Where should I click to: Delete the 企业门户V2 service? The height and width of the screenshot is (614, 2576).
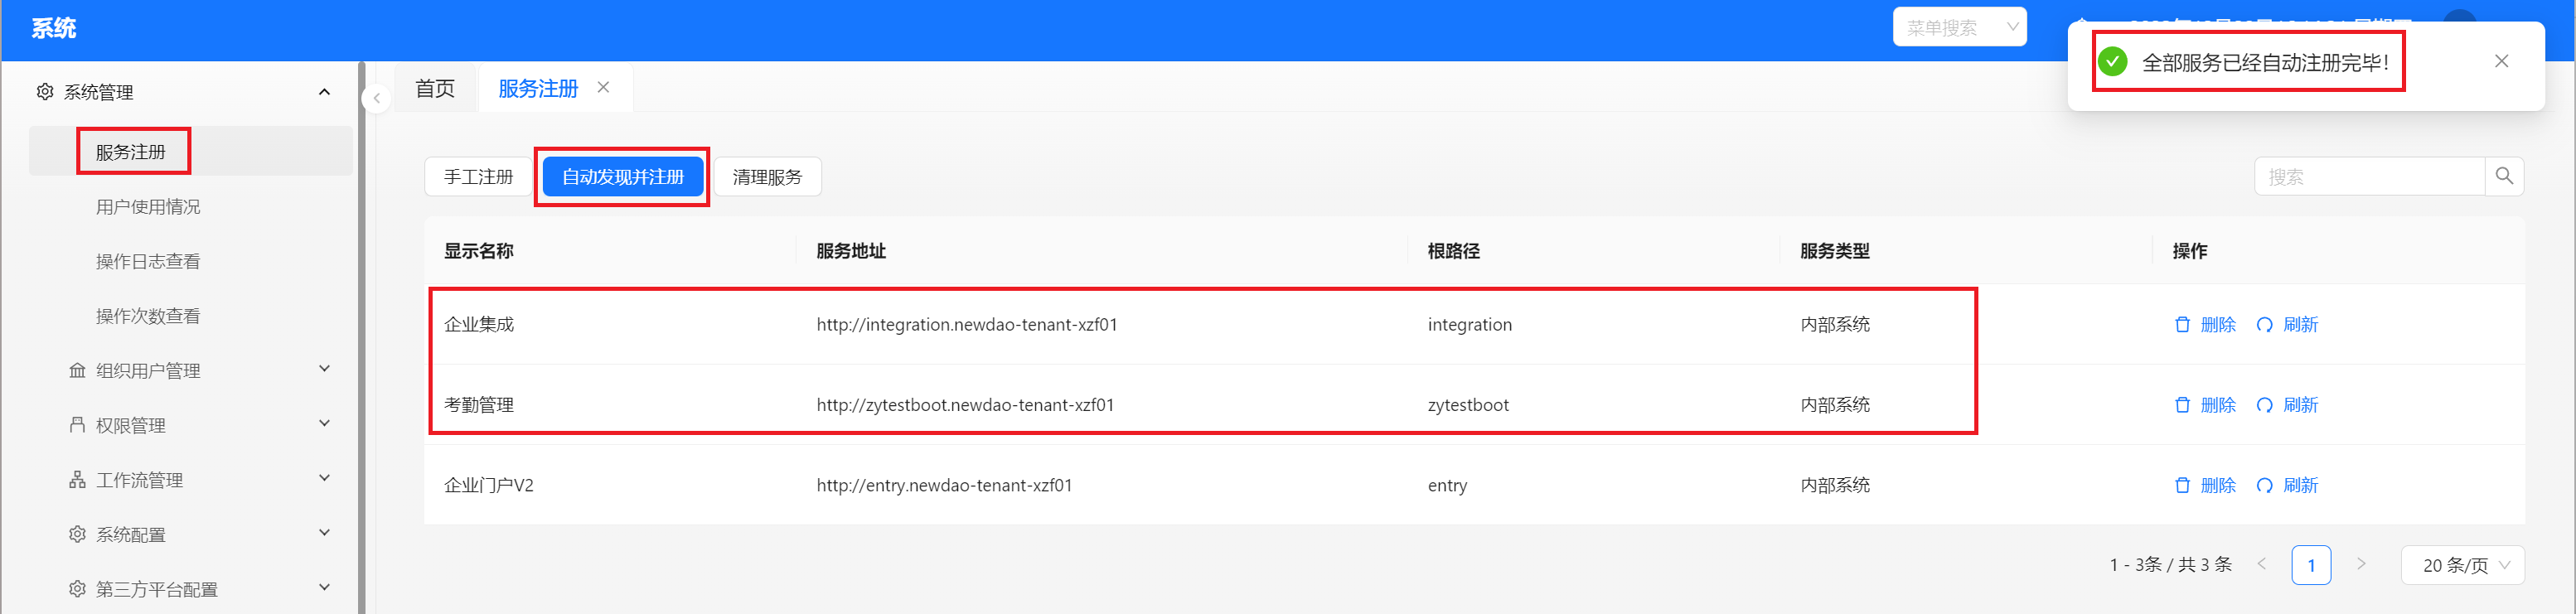[x=2205, y=485]
